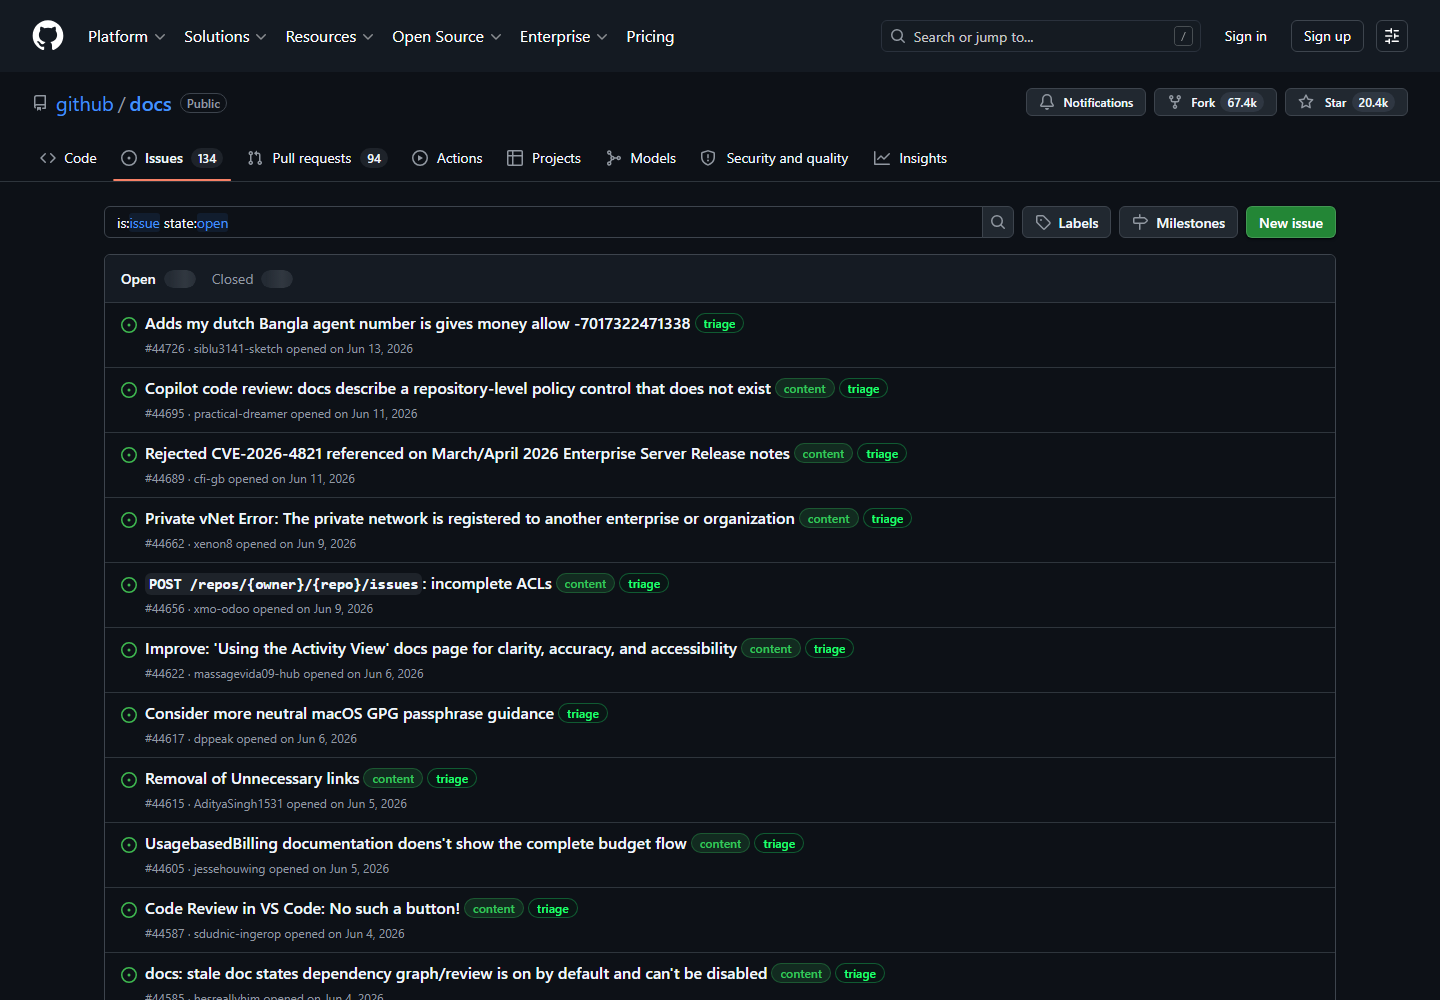Open the github organization link

click(x=85, y=104)
